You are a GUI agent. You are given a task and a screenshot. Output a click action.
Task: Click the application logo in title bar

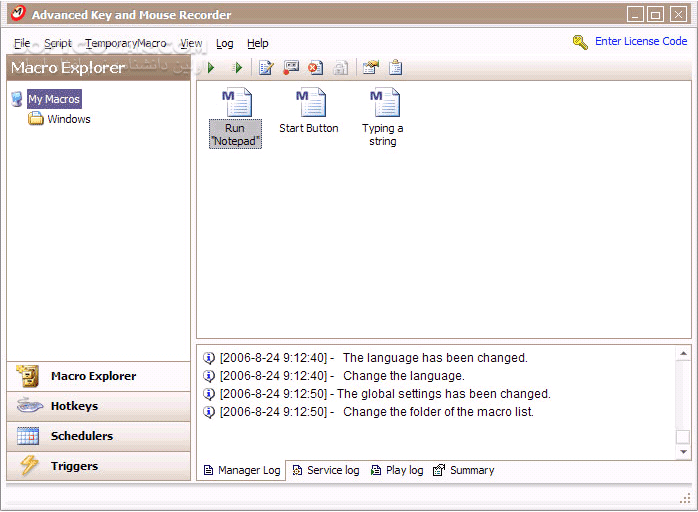click(x=18, y=13)
